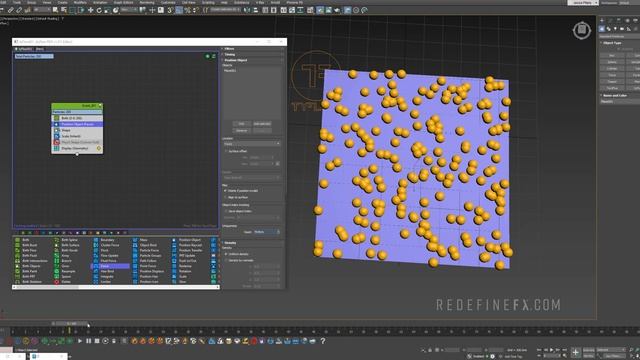Click the play icon in the bottom toolbar

(x=80, y=341)
